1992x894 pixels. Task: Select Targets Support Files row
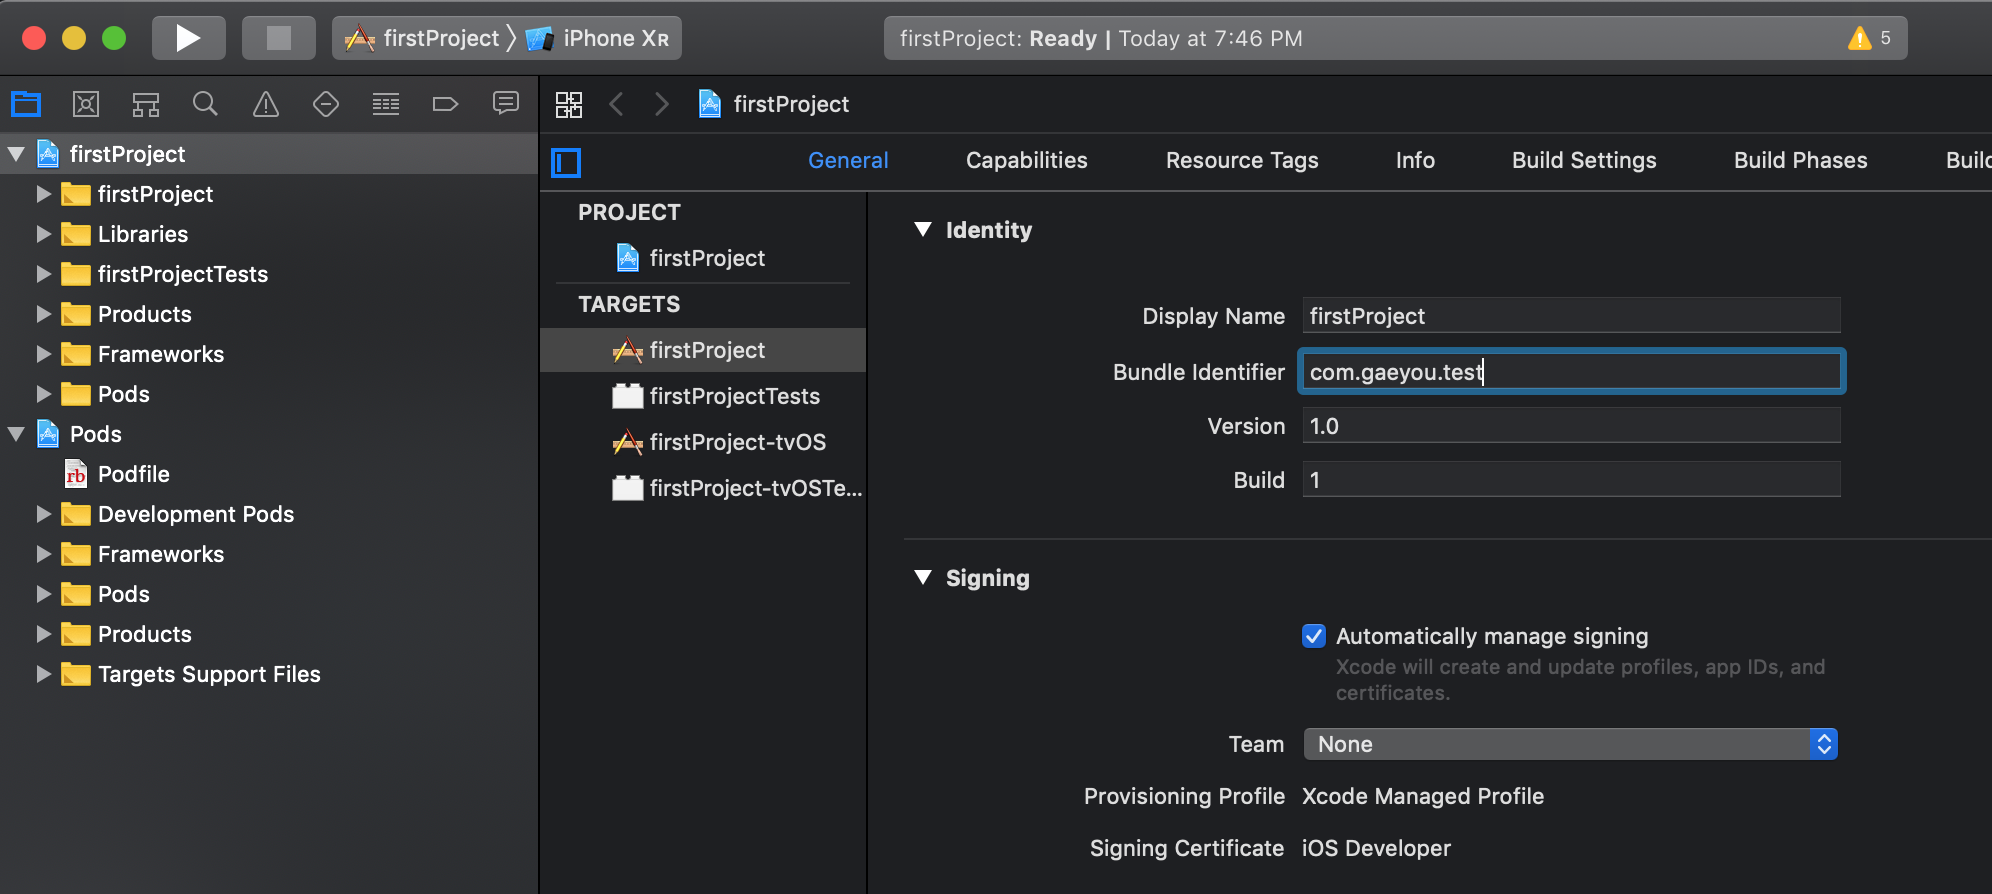(268, 674)
